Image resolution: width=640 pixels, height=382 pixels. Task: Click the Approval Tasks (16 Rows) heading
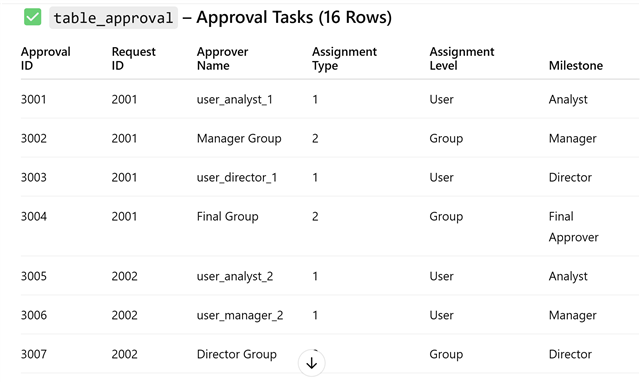coord(294,18)
